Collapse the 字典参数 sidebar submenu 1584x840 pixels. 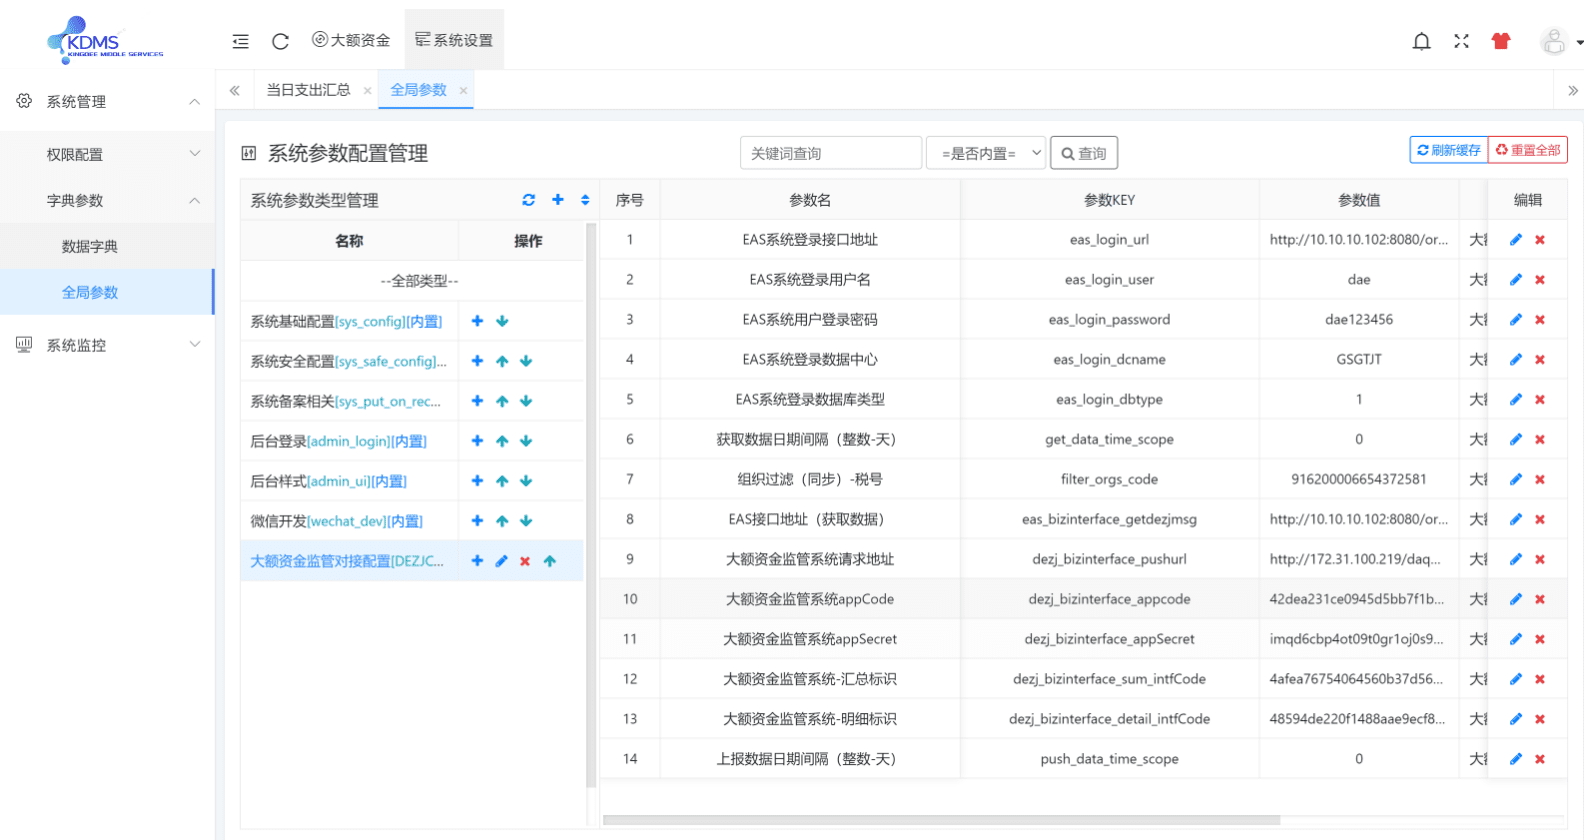[x=107, y=200]
